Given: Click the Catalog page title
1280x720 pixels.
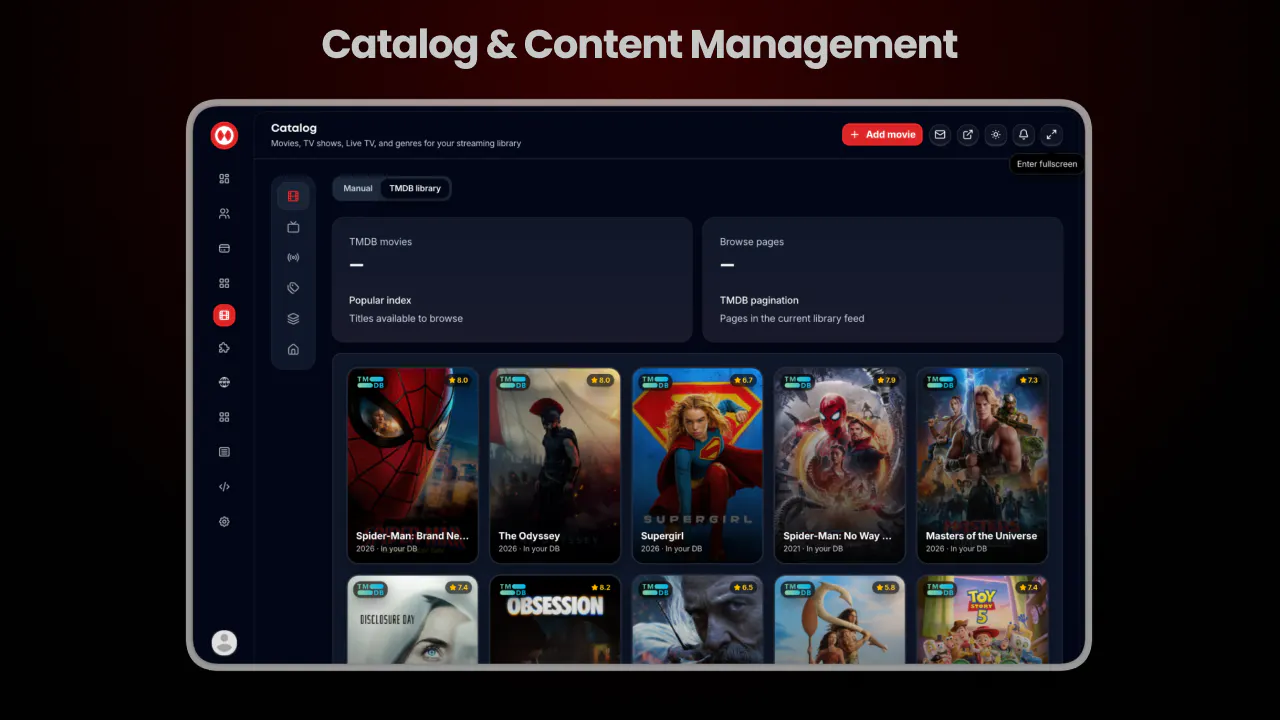Looking at the screenshot, I should coord(294,128).
